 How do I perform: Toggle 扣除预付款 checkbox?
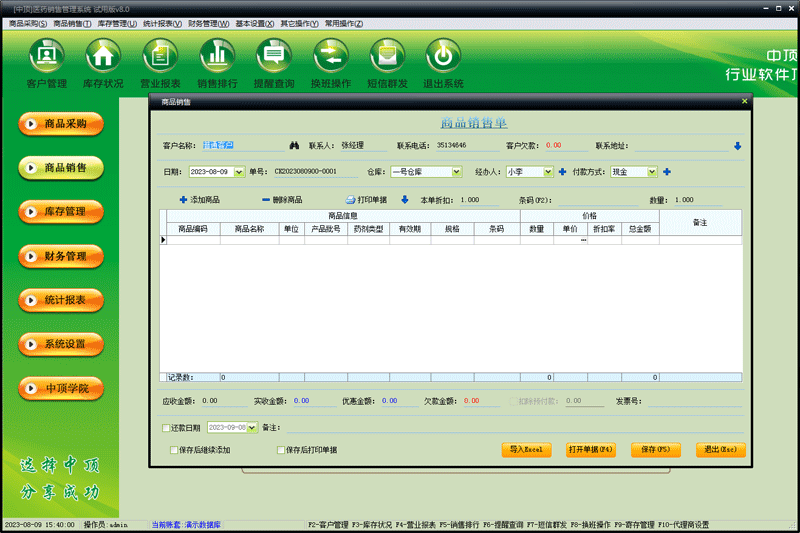(x=513, y=401)
